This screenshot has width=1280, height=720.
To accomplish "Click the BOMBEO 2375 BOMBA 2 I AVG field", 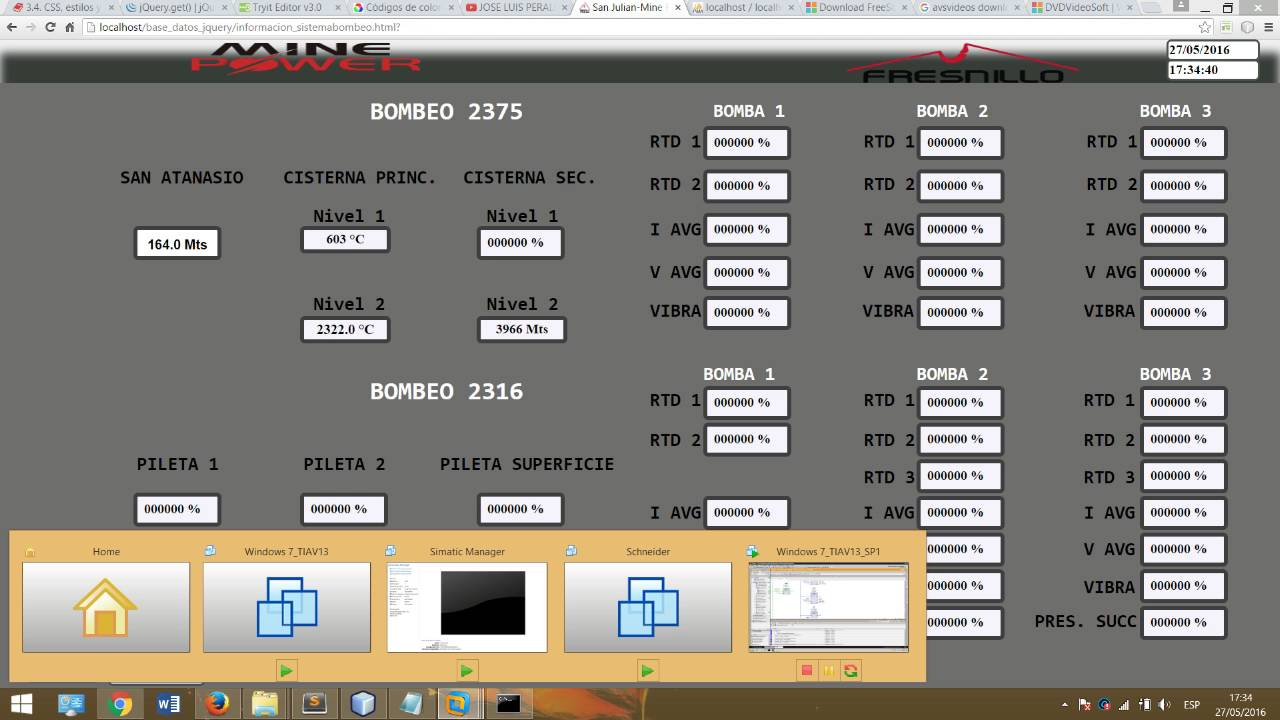I will (x=960, y=229).
